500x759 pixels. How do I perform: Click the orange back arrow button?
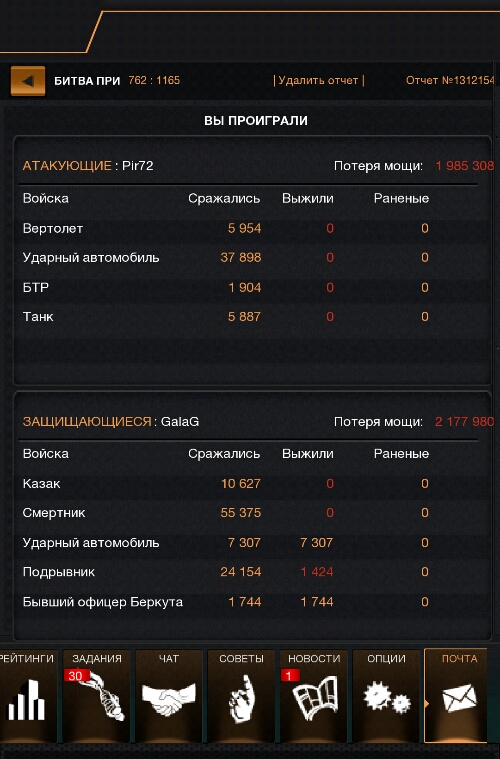[x=28, y=81]
